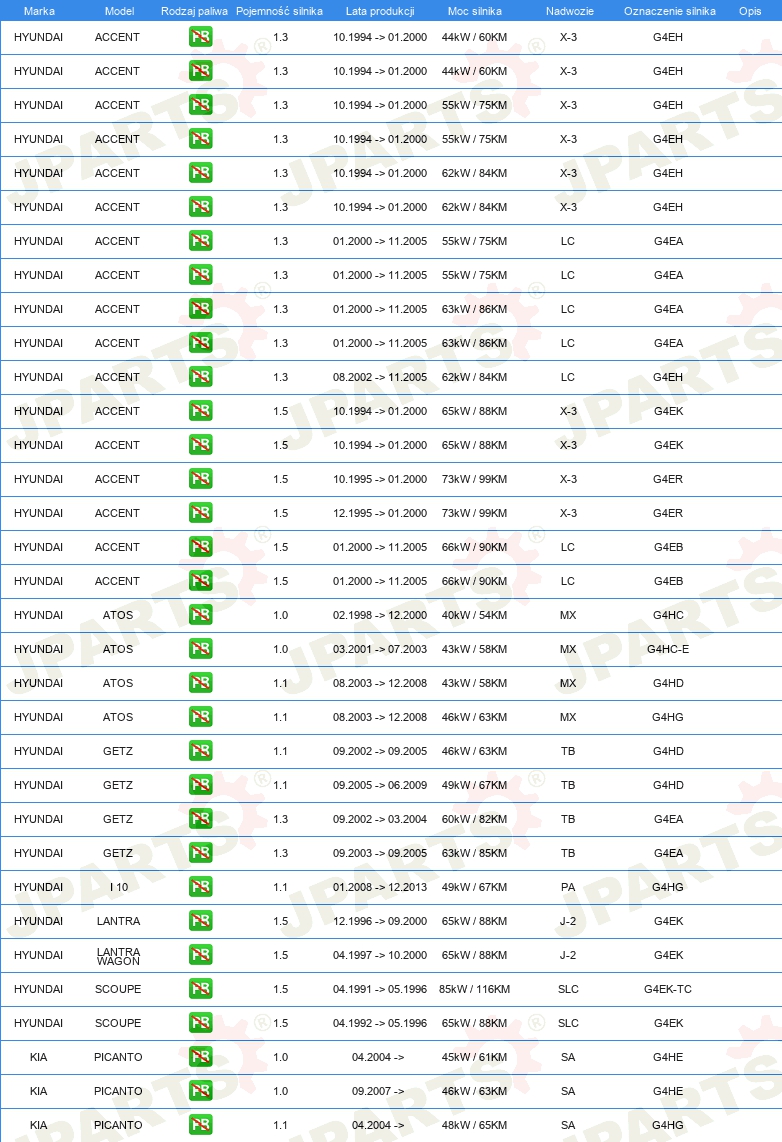Click the Oznaczenie silnika column header
This screenshot has width=782, height=1142.
(x=670, y=11)
